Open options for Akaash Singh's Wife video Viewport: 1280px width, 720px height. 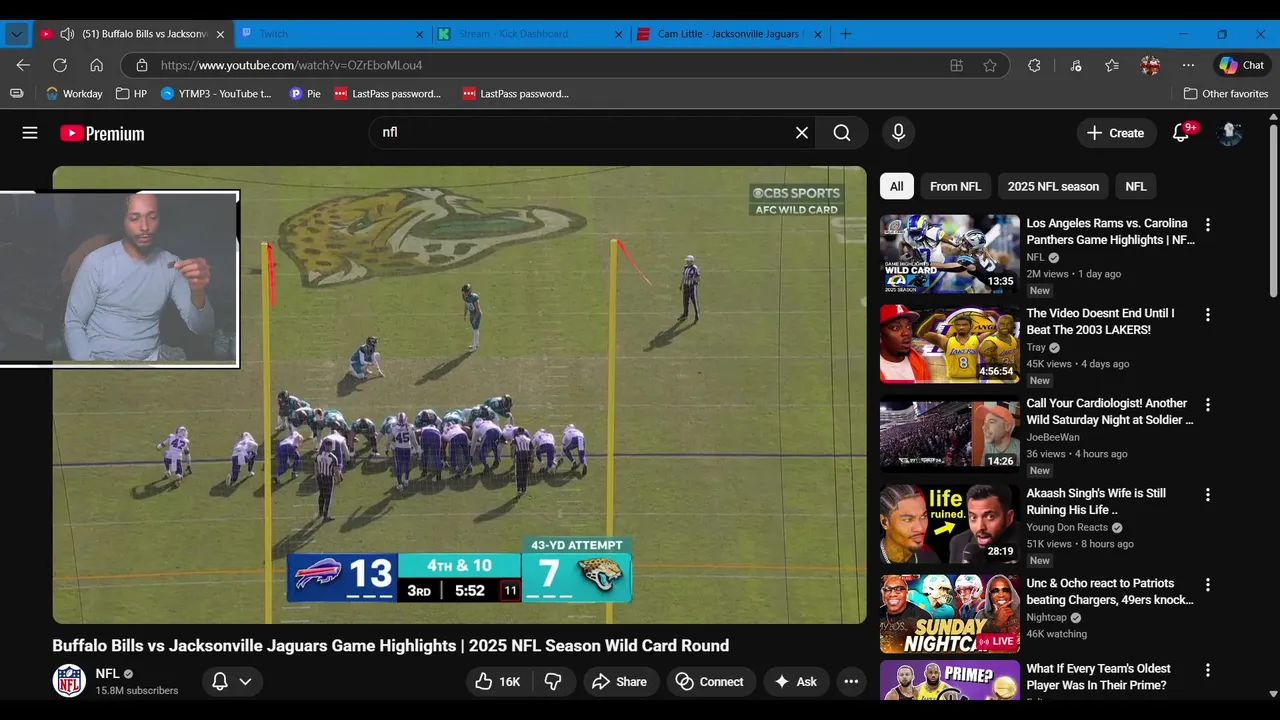pyautogui.click(x=1208, y=495)
